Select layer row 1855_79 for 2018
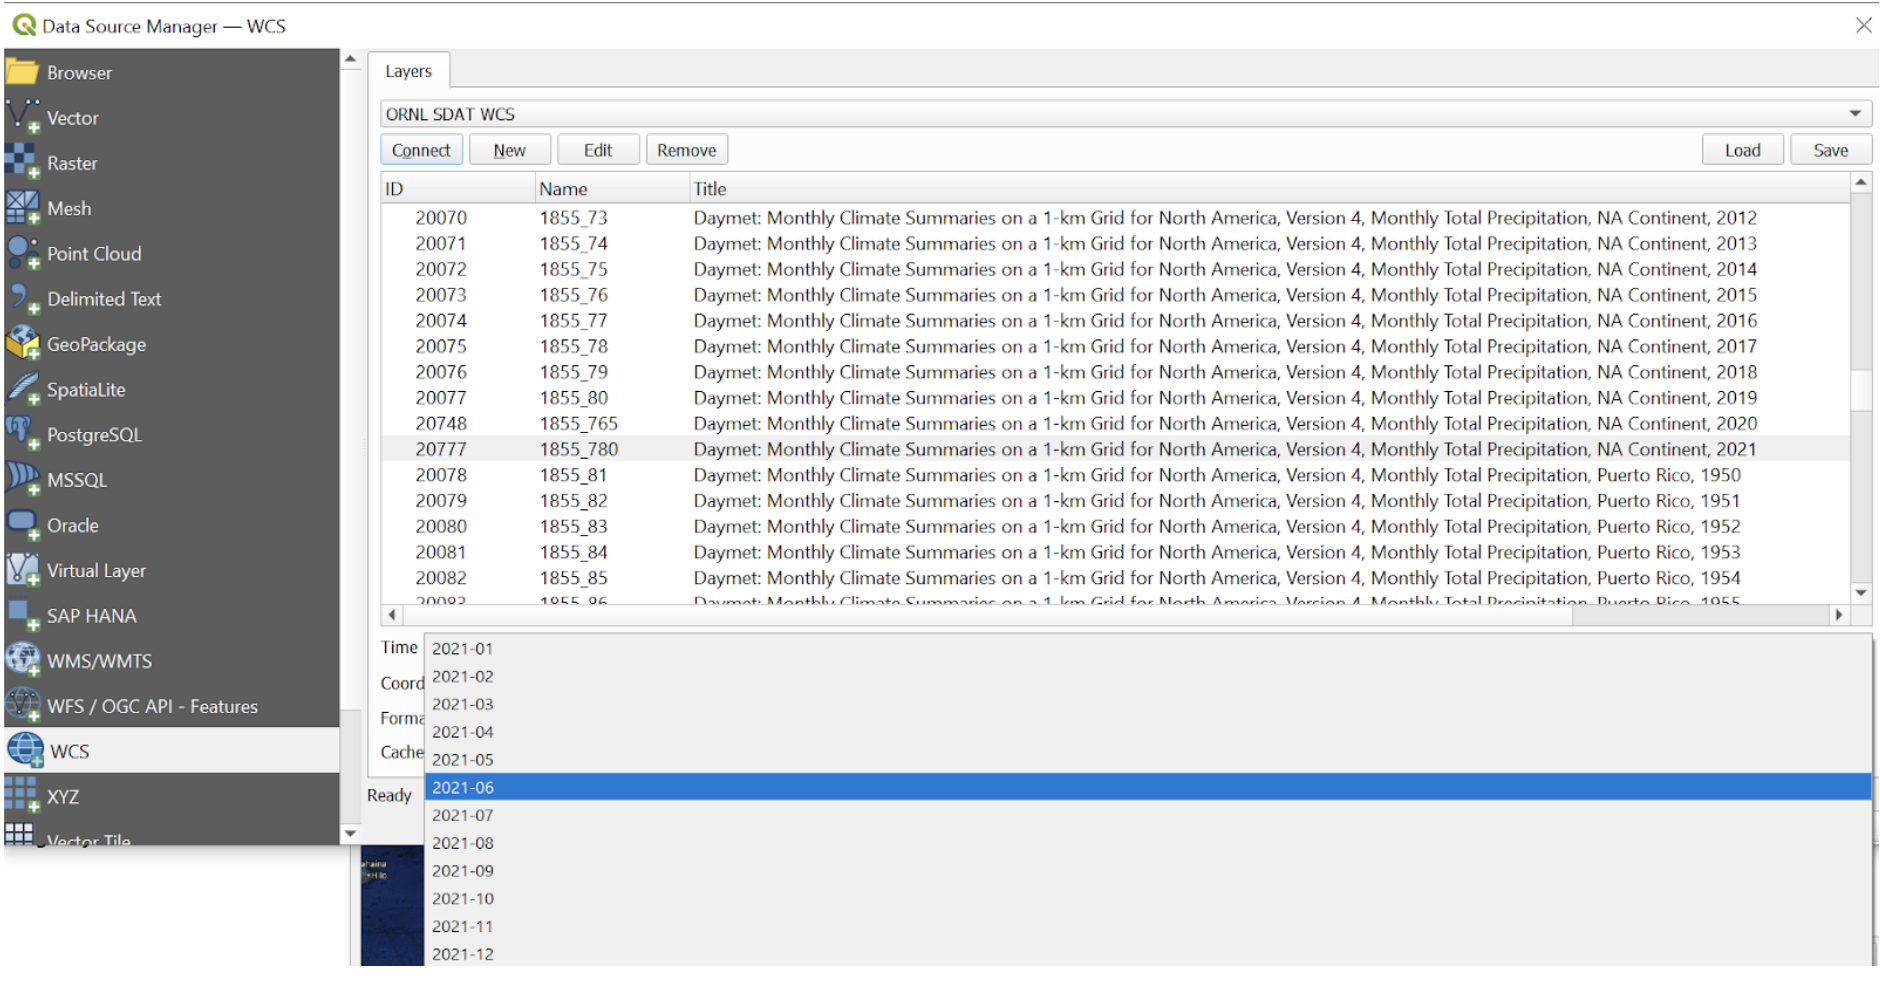 (x=1115, y=372)
